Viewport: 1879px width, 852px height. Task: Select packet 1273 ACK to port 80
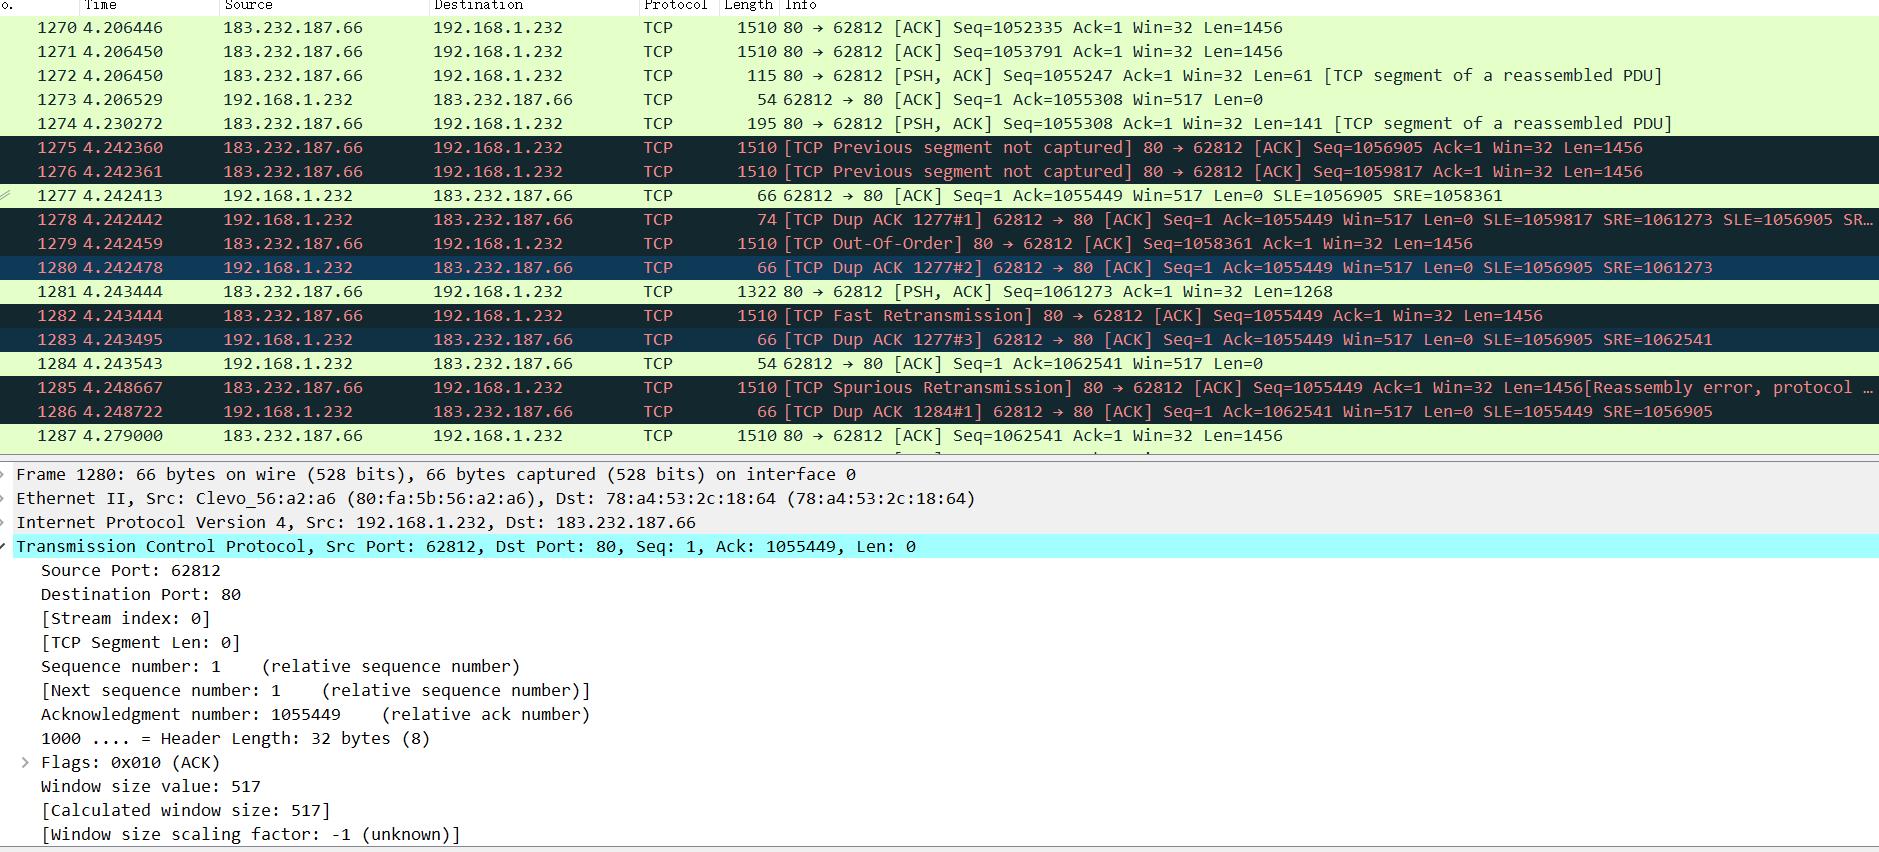(939, 100)
